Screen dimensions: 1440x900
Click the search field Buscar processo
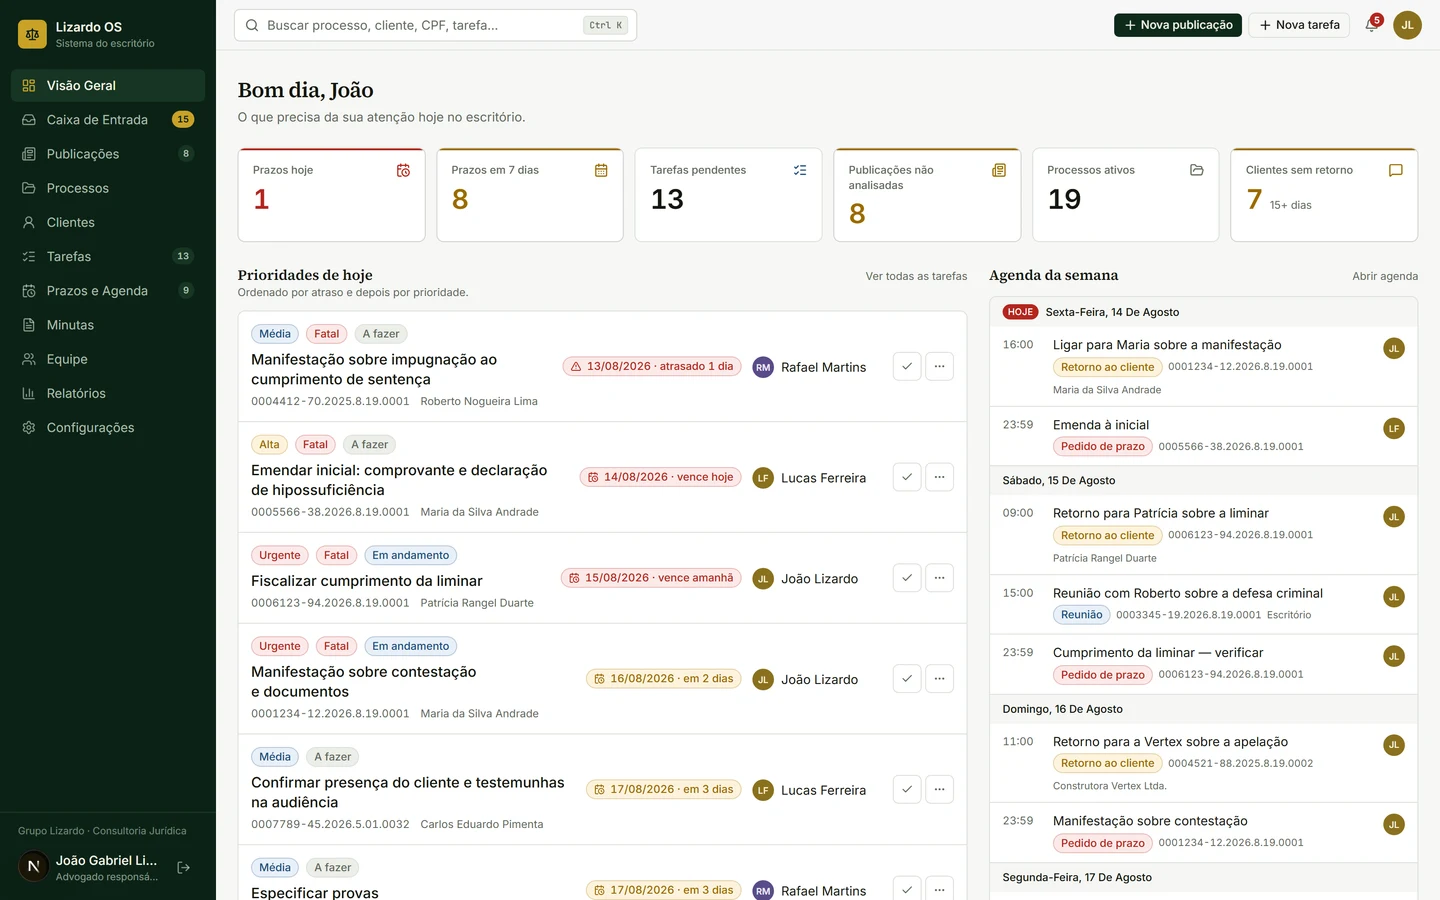435,25
